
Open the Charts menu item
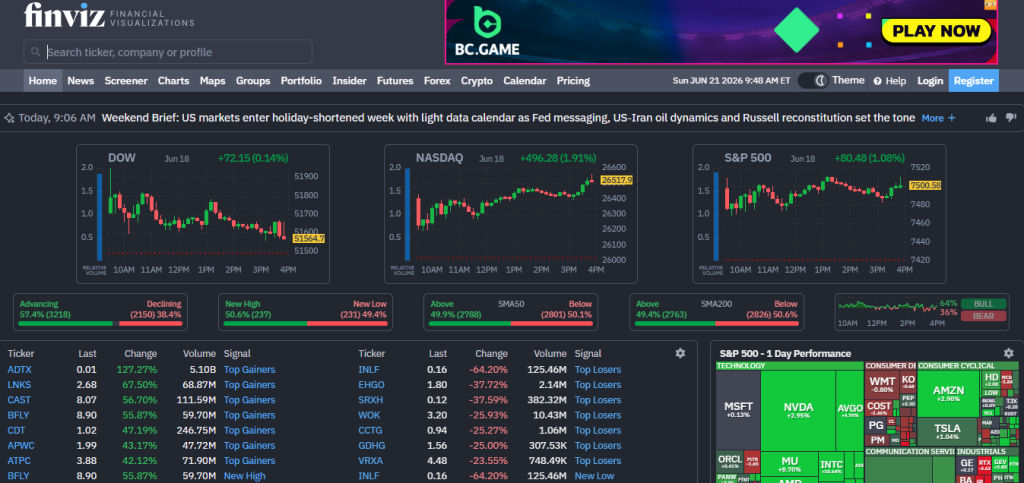pos(174,81)
